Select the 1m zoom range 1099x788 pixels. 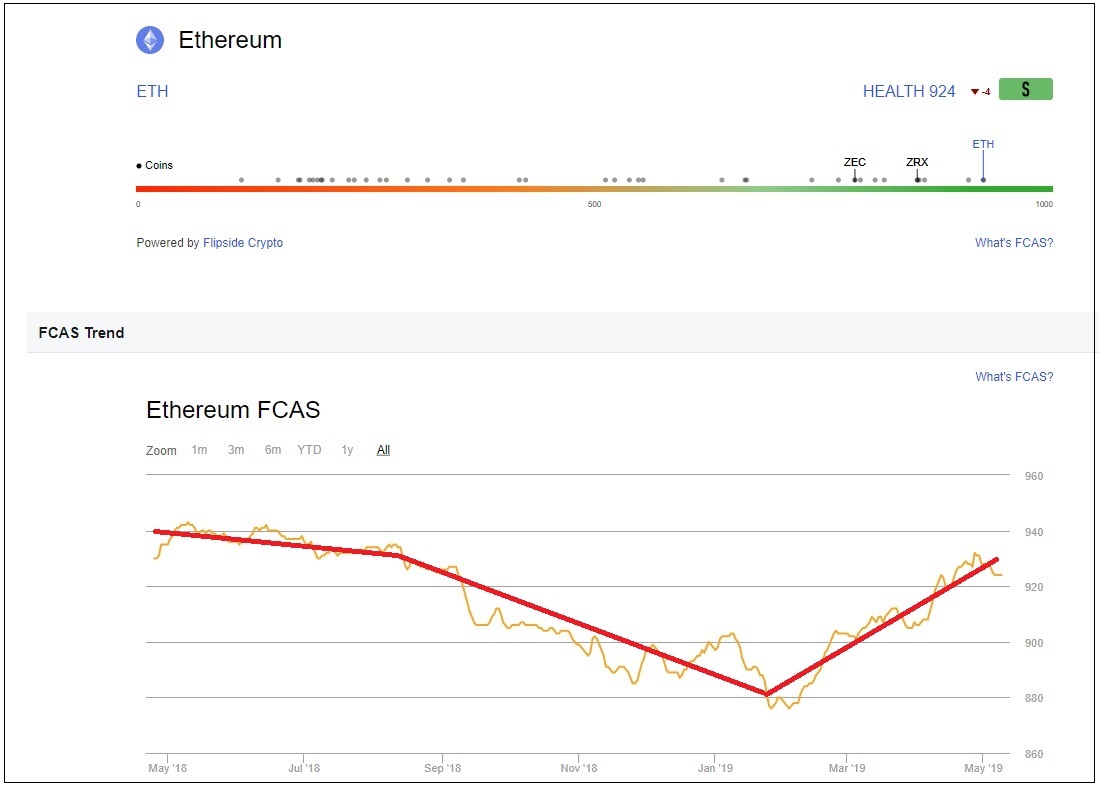(x=199, y=450)
